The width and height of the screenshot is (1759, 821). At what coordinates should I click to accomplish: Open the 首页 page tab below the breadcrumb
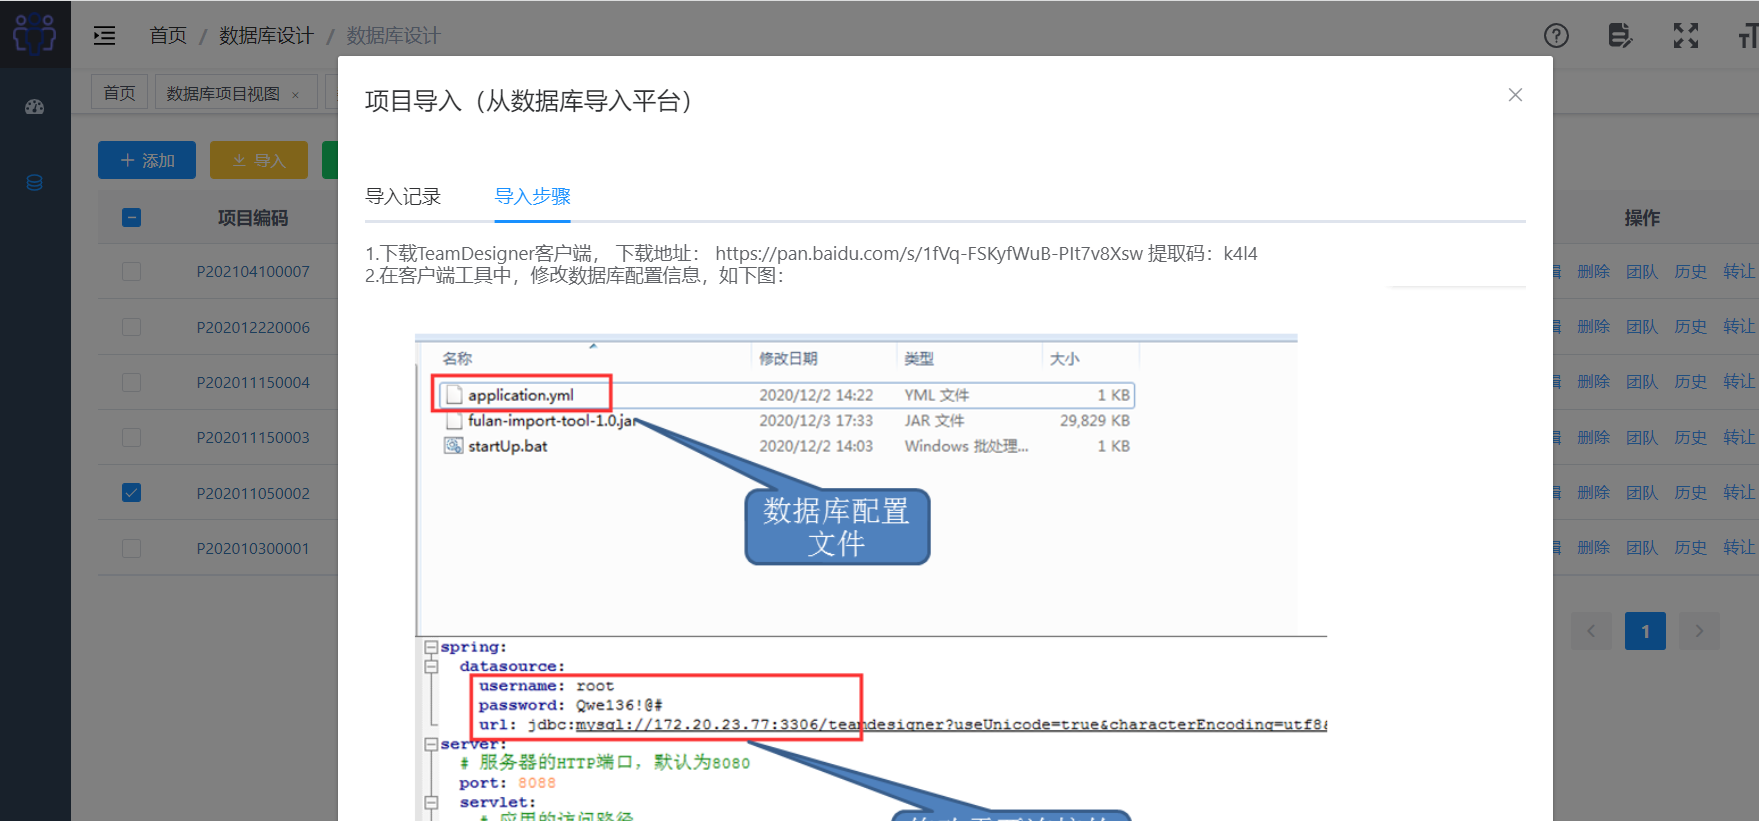pos(120,93)
